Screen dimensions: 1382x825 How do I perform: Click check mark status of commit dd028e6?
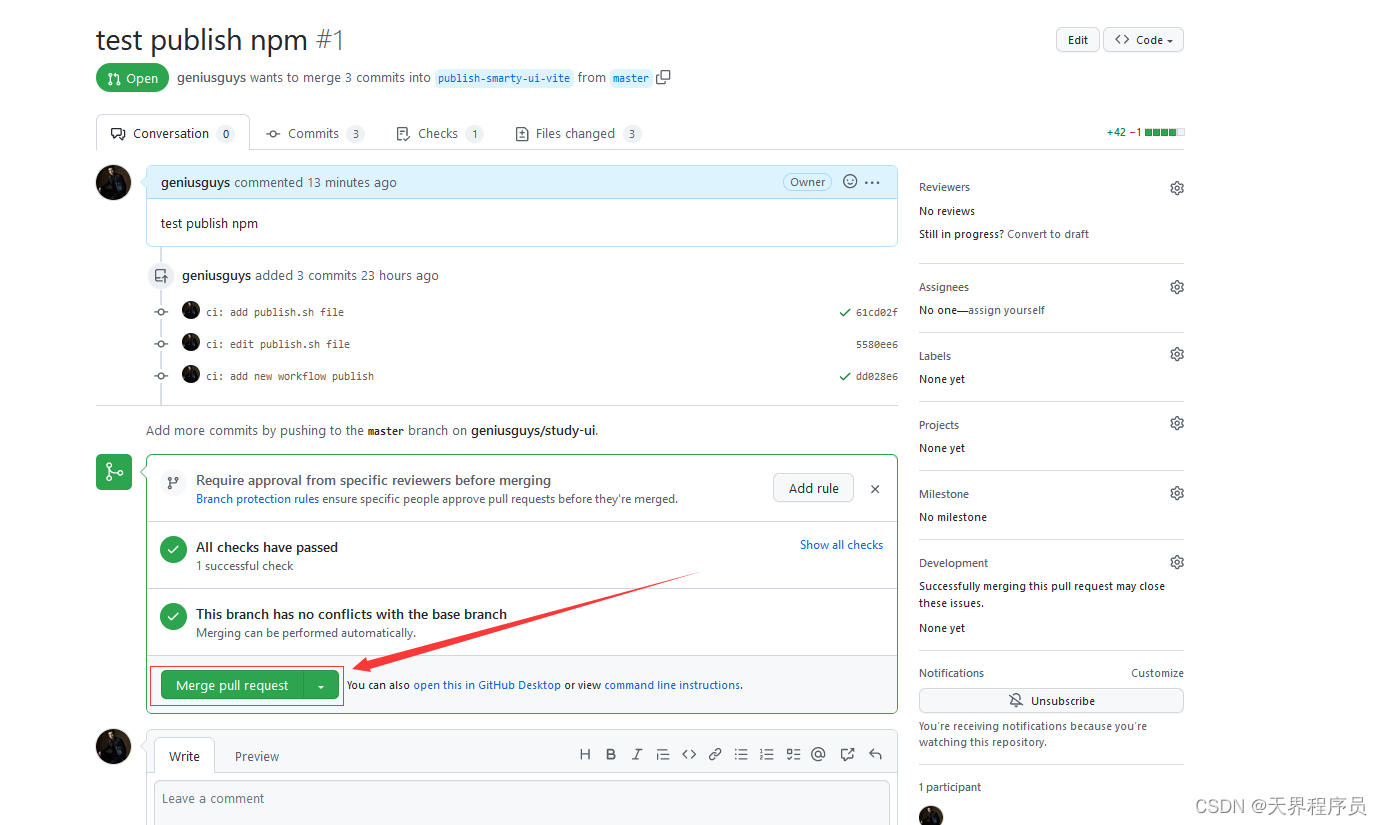845,376
